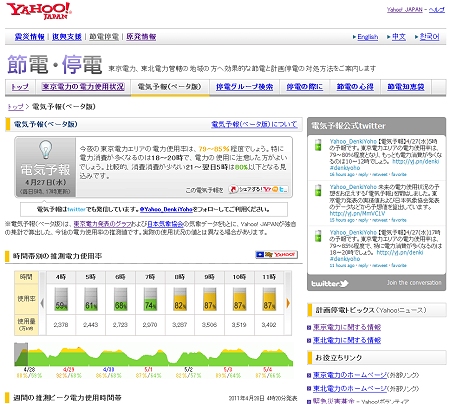The image size is (450, 404).
Task: Open the hashtag #denkiyoho in the first tweet
Action: point(345,168)
